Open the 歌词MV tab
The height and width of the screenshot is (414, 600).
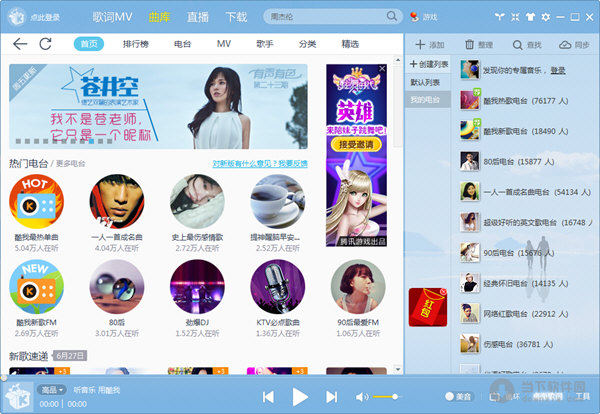(x=112, y=17)
